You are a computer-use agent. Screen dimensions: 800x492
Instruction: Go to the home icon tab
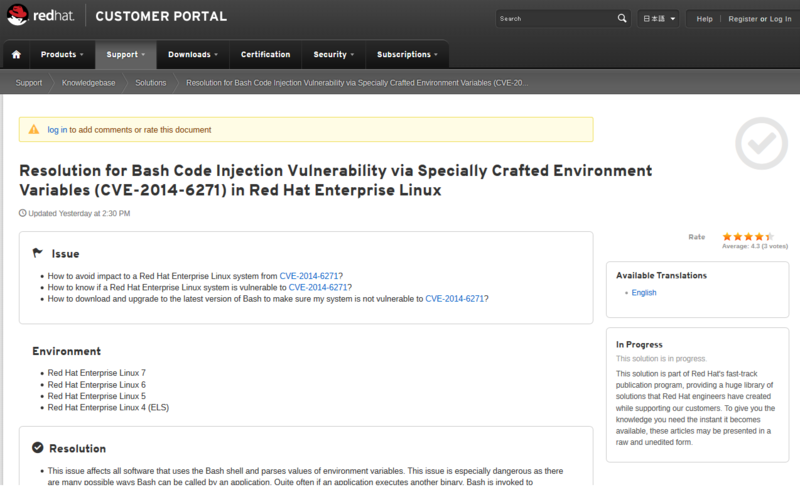click(x=16, y=55)
